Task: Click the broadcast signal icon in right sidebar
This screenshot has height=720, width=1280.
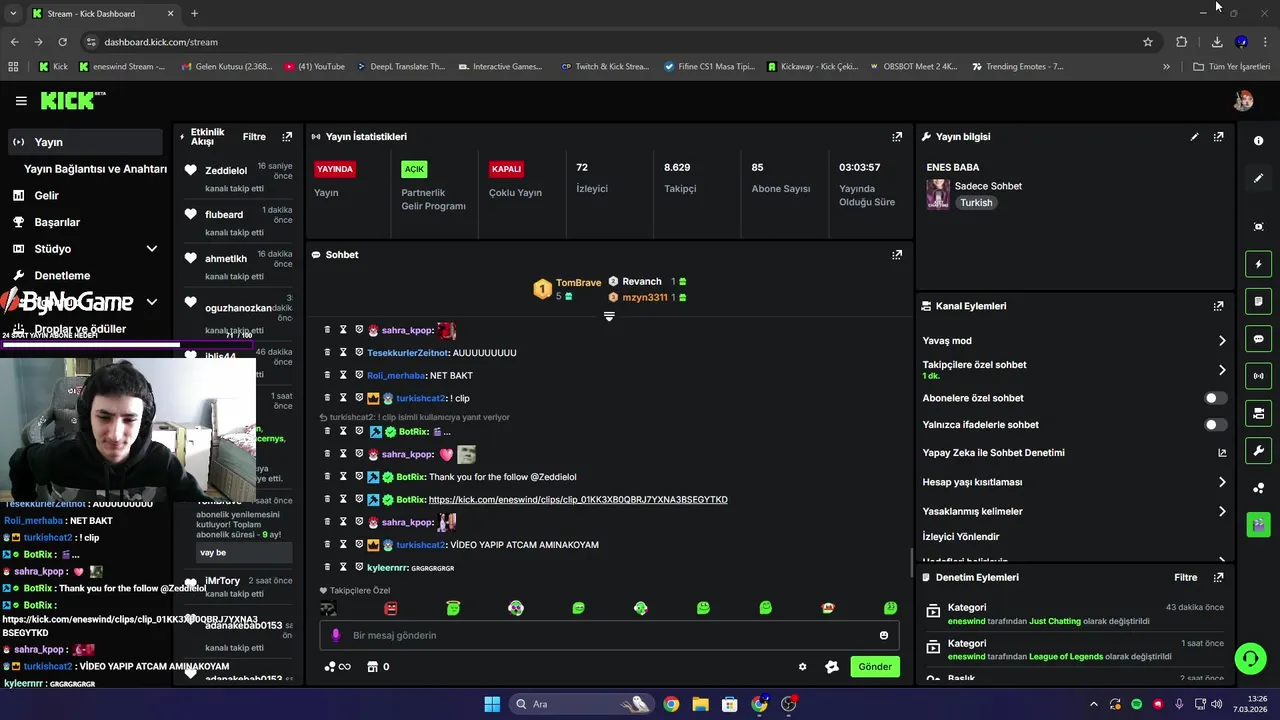Action: click(1259, 376)
